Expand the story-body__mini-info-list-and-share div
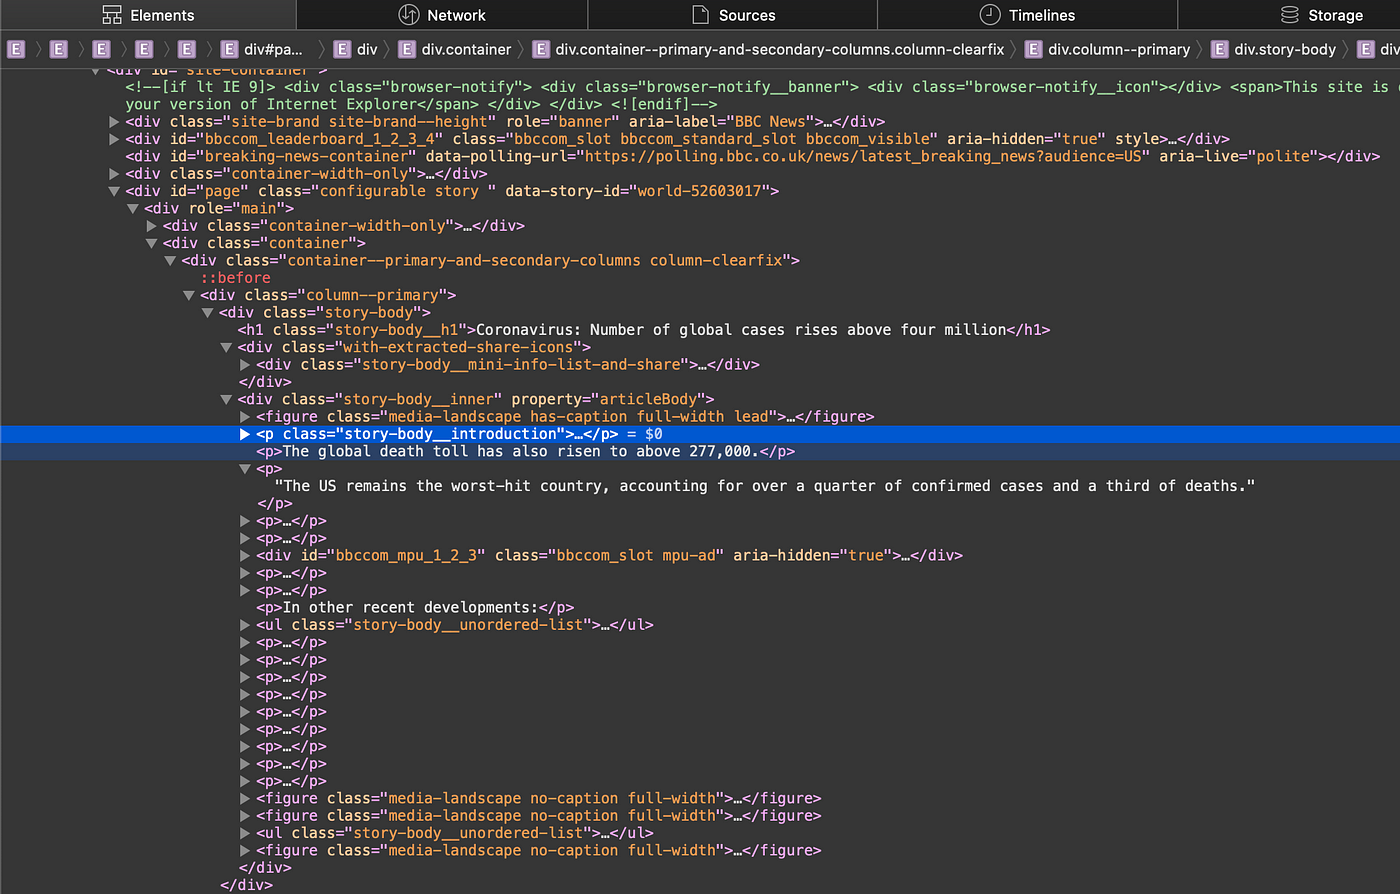 click(245, 365)
